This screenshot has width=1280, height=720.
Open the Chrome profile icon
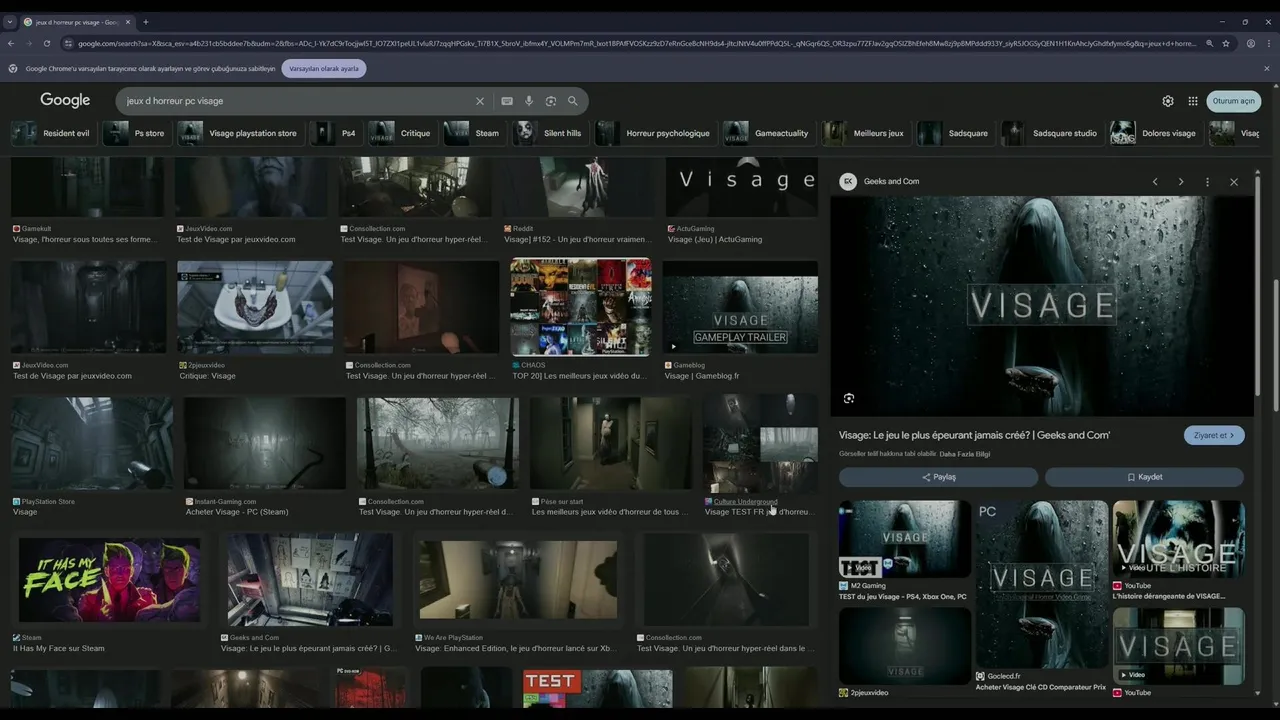pyautogui.click(x=1251, y=43)
